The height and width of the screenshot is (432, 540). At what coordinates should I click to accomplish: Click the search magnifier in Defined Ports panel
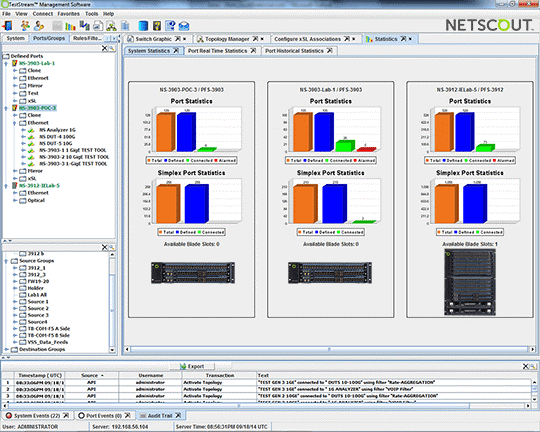pos(112,48)
